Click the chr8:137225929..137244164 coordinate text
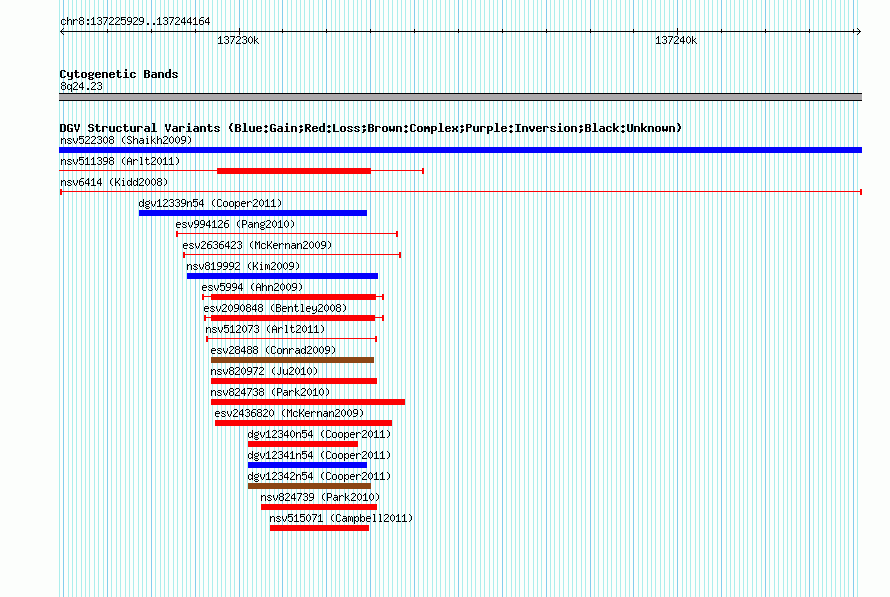Image resolution: width=890 pixels, height=597 pixels. 135,22
